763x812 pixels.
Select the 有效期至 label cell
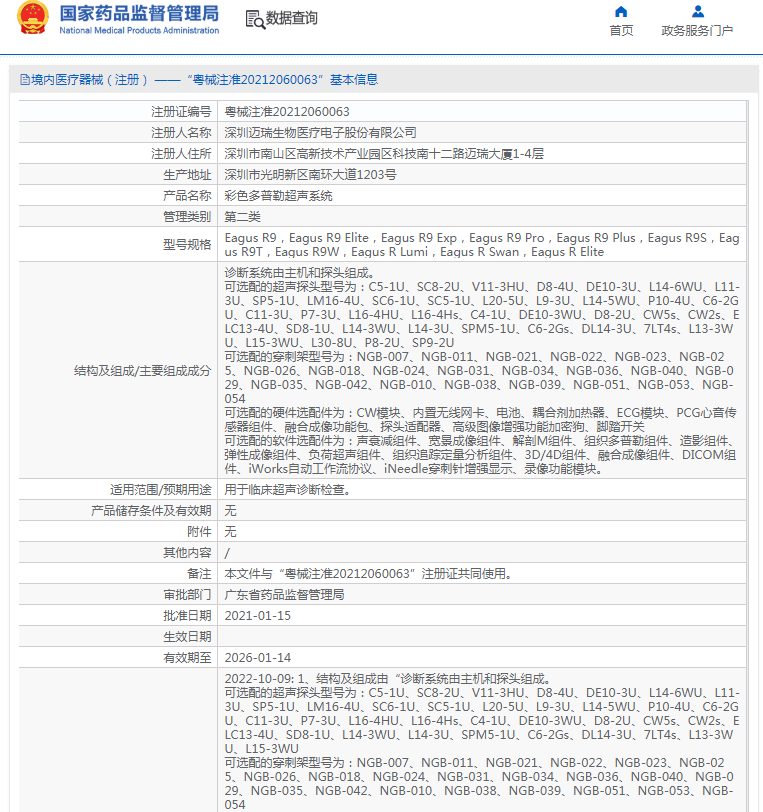pos(118,658)
